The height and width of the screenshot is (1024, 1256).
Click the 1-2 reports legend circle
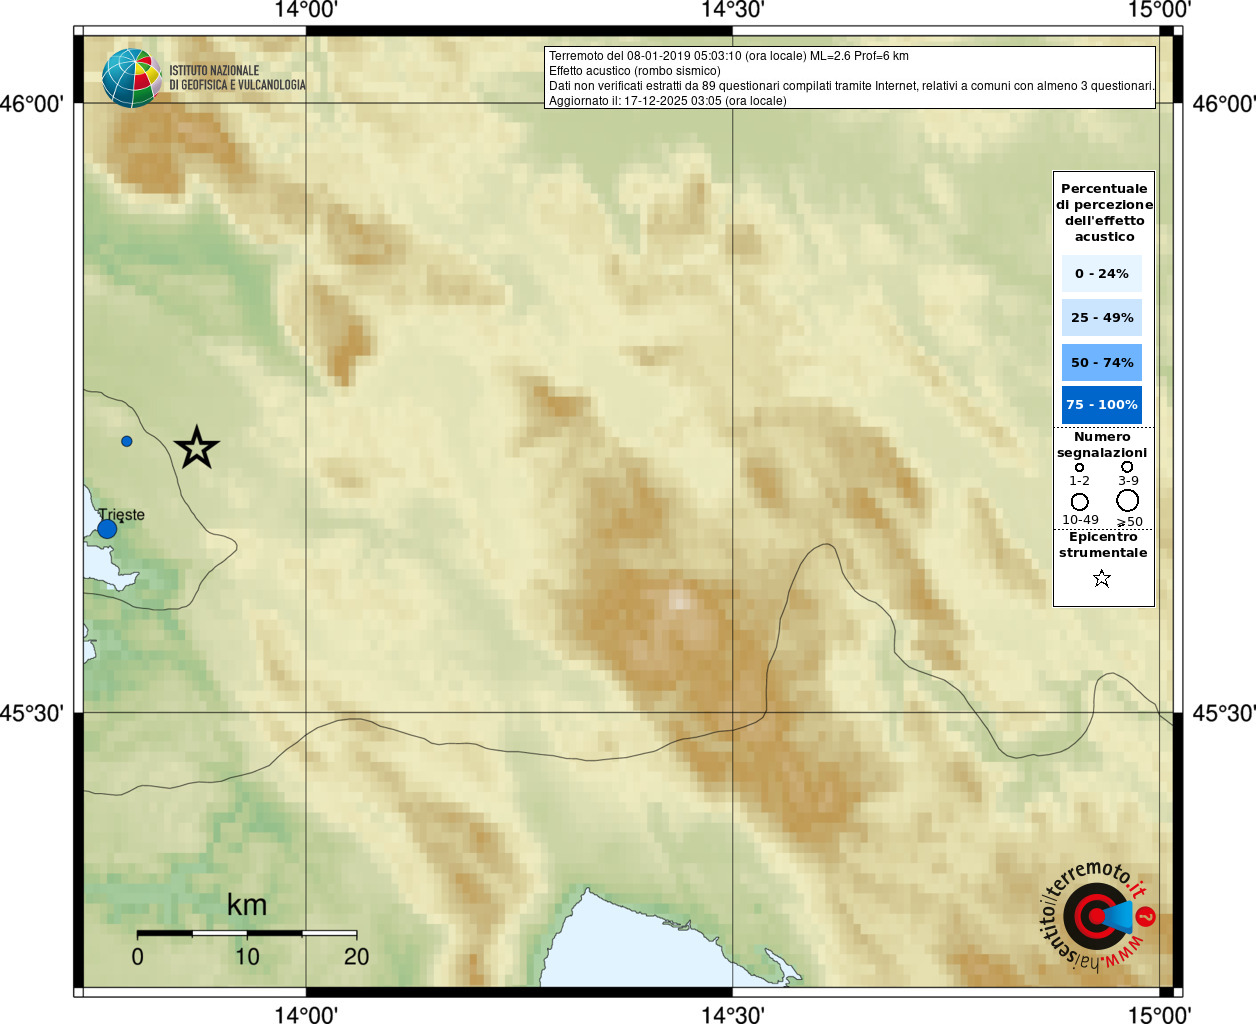click(1079, 467)
